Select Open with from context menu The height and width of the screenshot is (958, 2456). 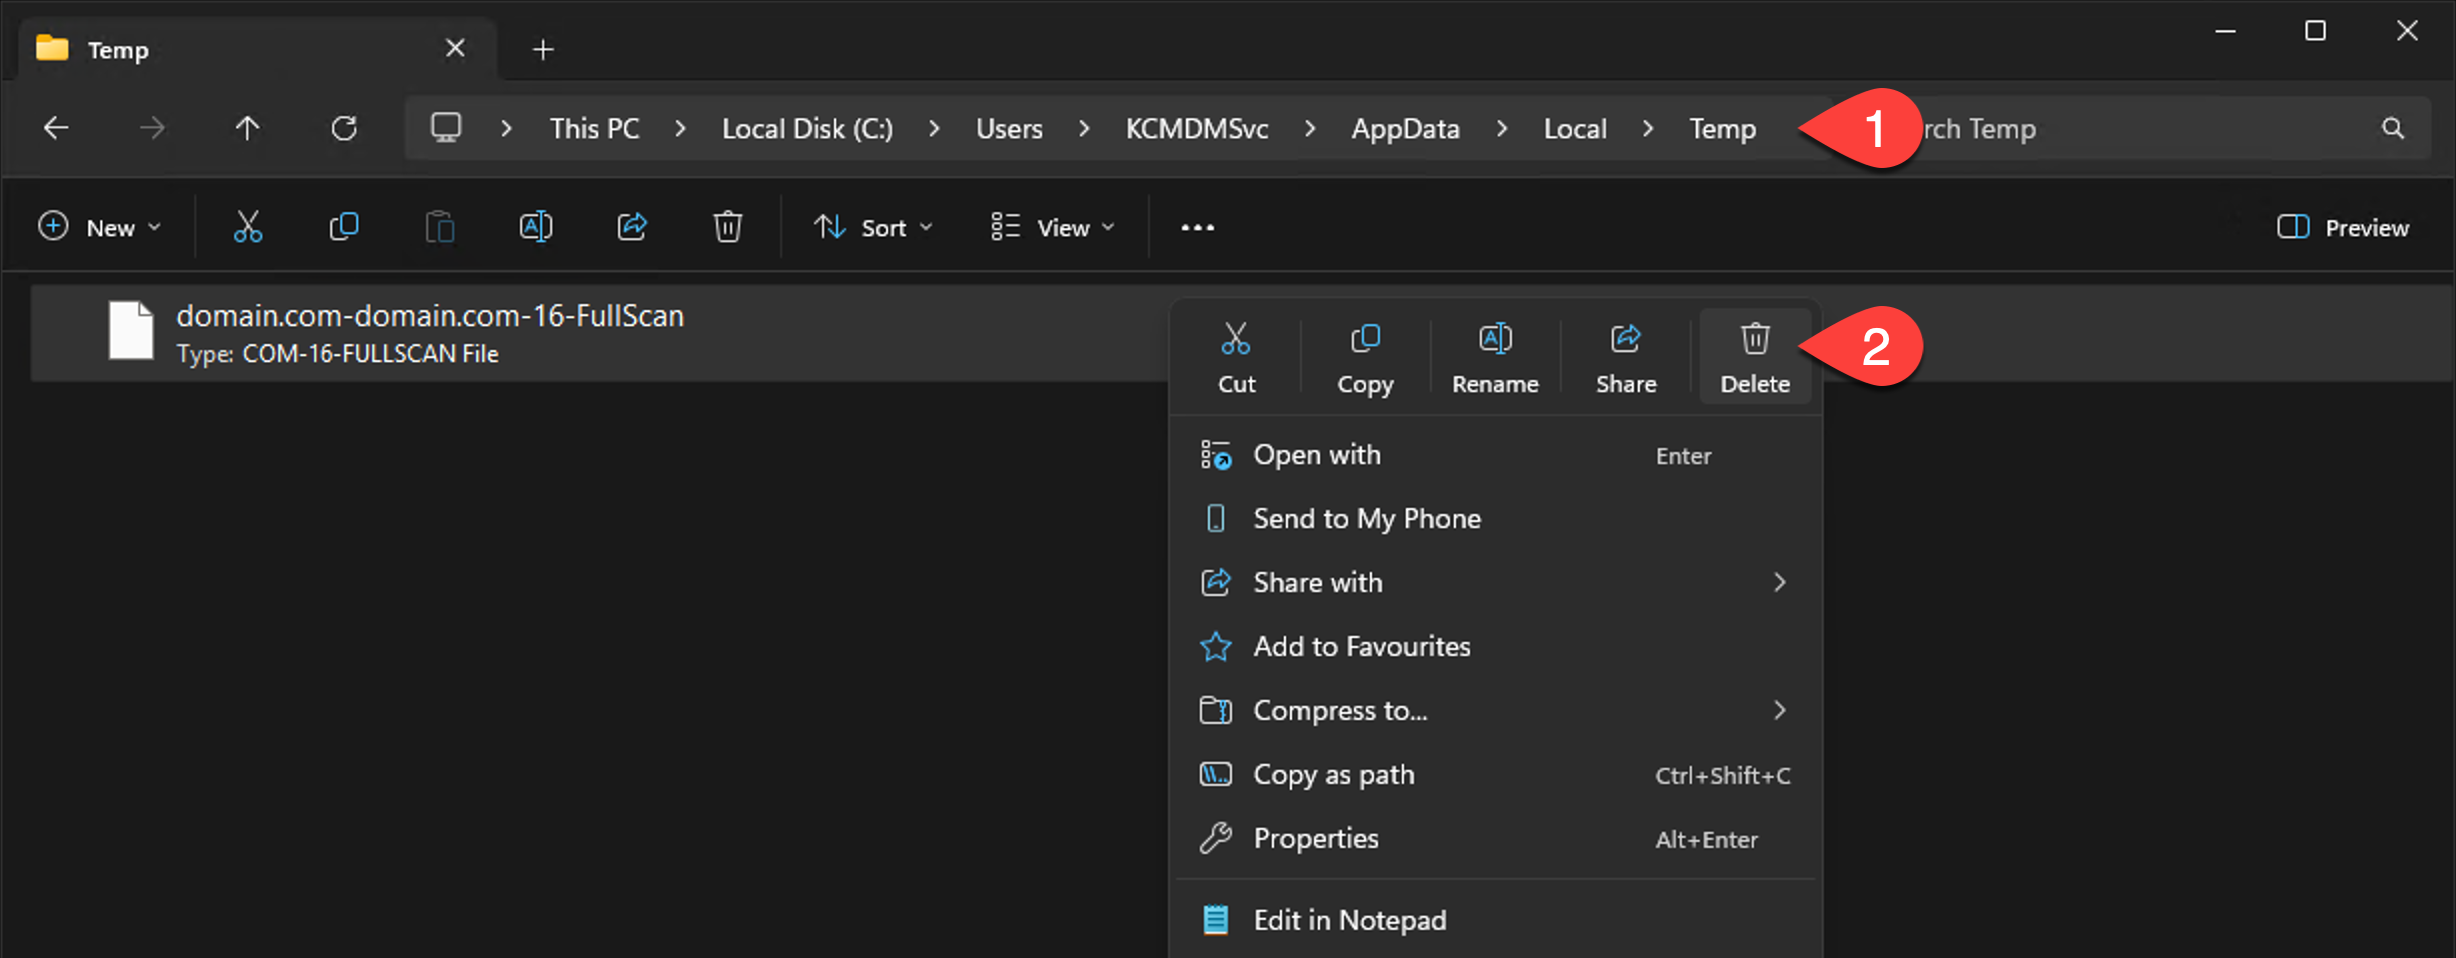1495,455
